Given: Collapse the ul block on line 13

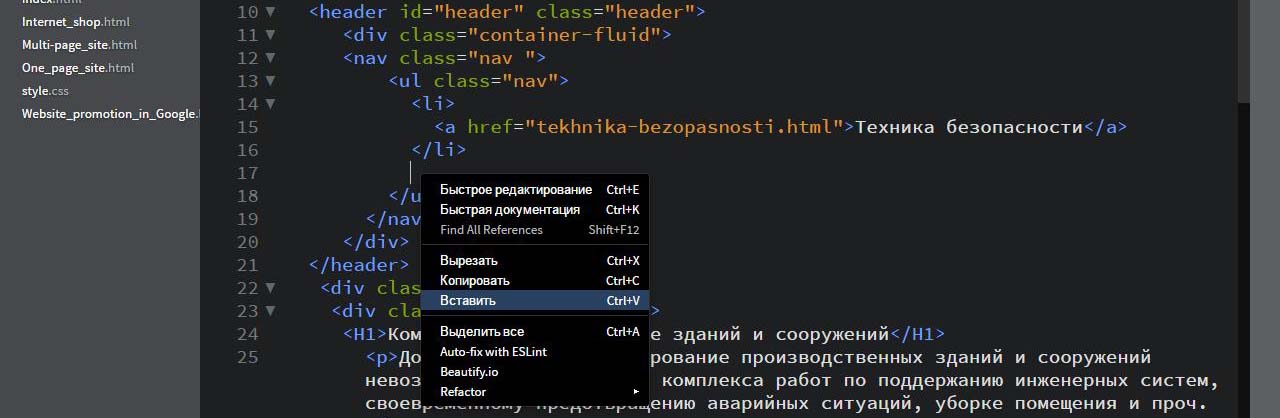Looking at the screenshot, I should coord(270,82).
